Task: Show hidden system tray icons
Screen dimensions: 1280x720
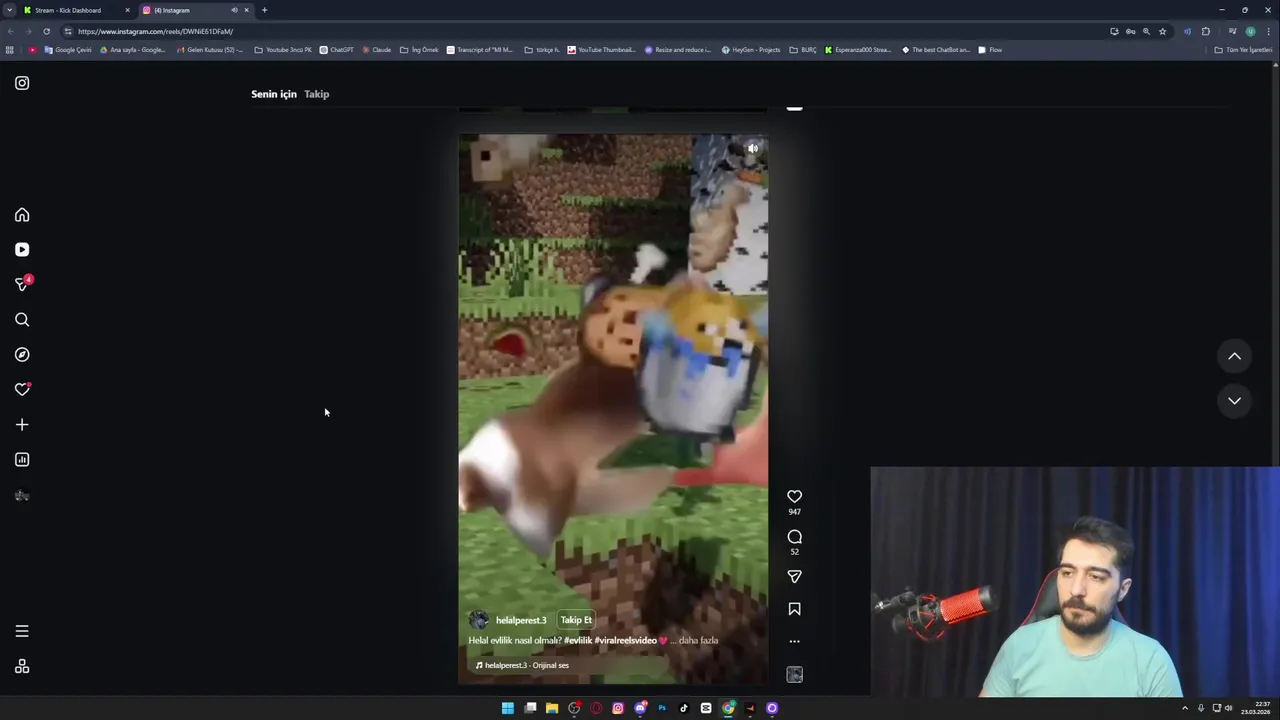Action: [x=1185, y=708]
